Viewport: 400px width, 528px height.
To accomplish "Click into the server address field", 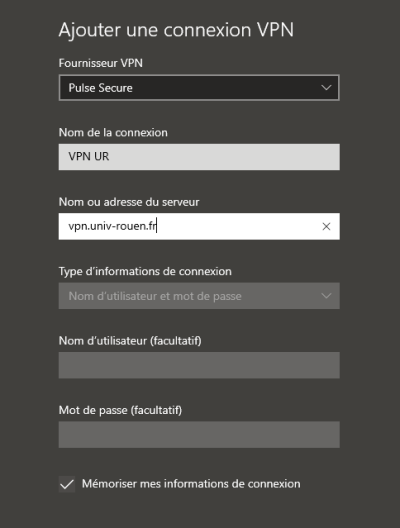I will pyautogui.click(x=199, y=226).
